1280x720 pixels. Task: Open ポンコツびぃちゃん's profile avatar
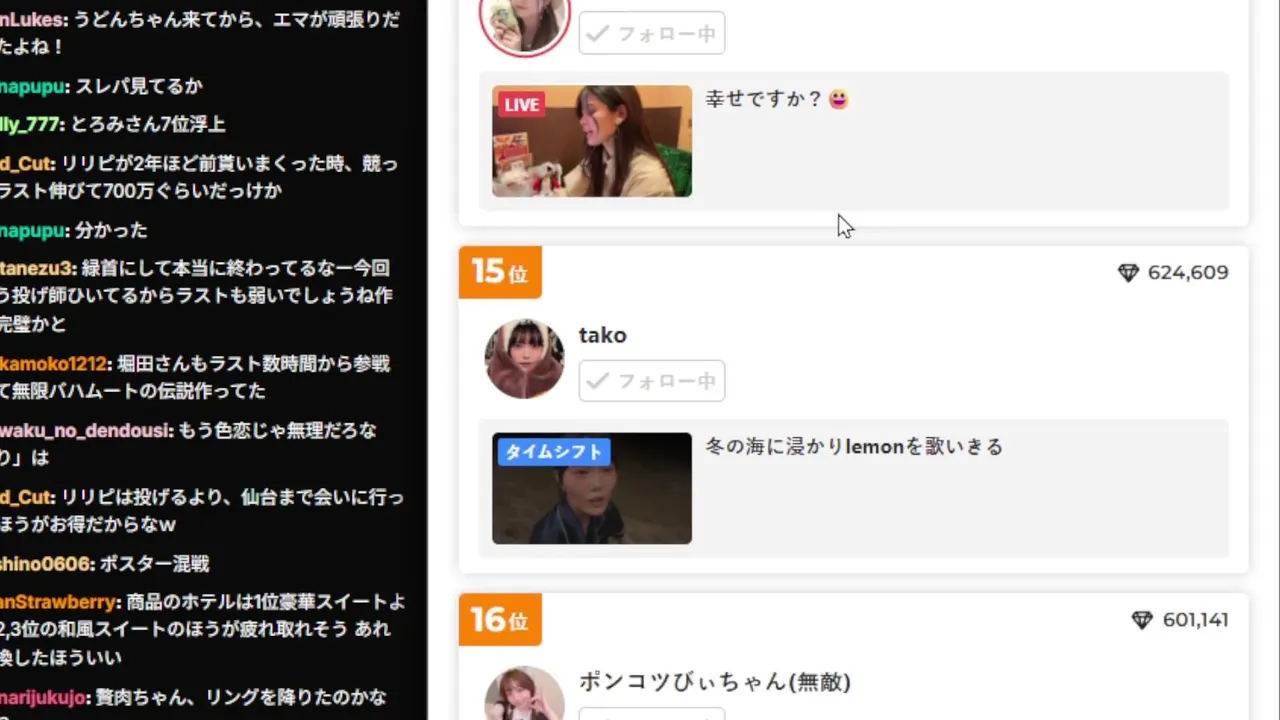[524, 694]
